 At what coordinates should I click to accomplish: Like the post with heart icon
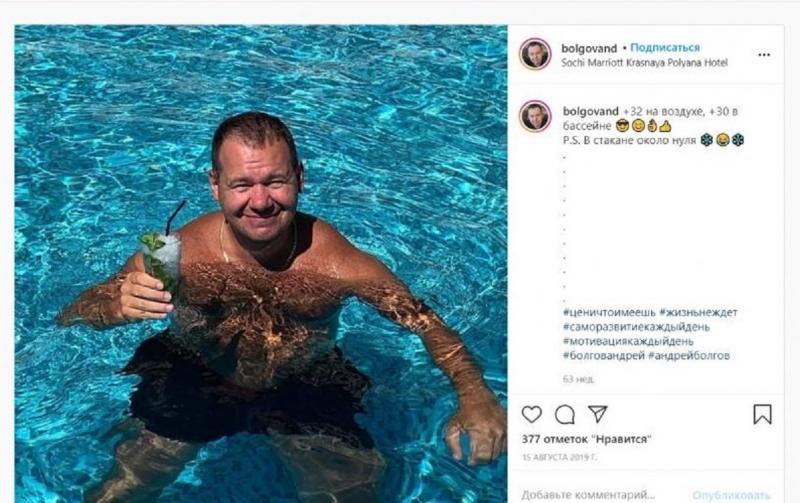tap(532, 414)
